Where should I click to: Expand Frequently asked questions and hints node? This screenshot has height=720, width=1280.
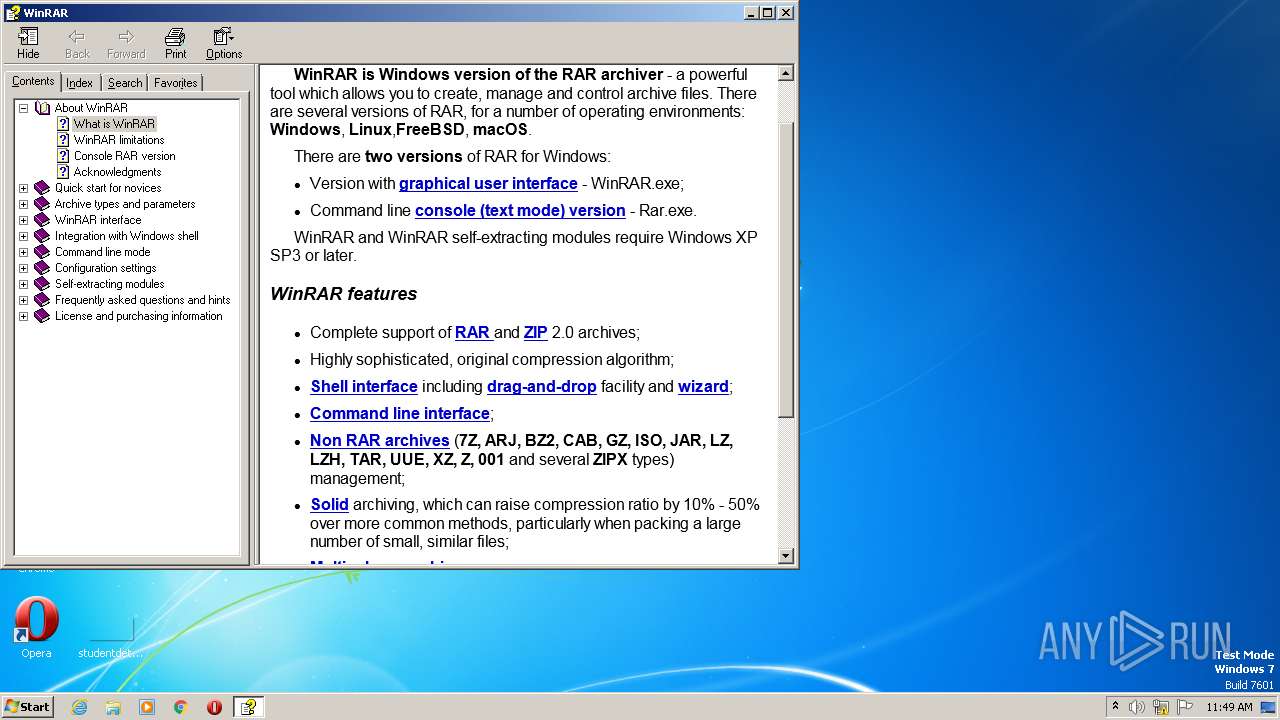coord(23,300)
